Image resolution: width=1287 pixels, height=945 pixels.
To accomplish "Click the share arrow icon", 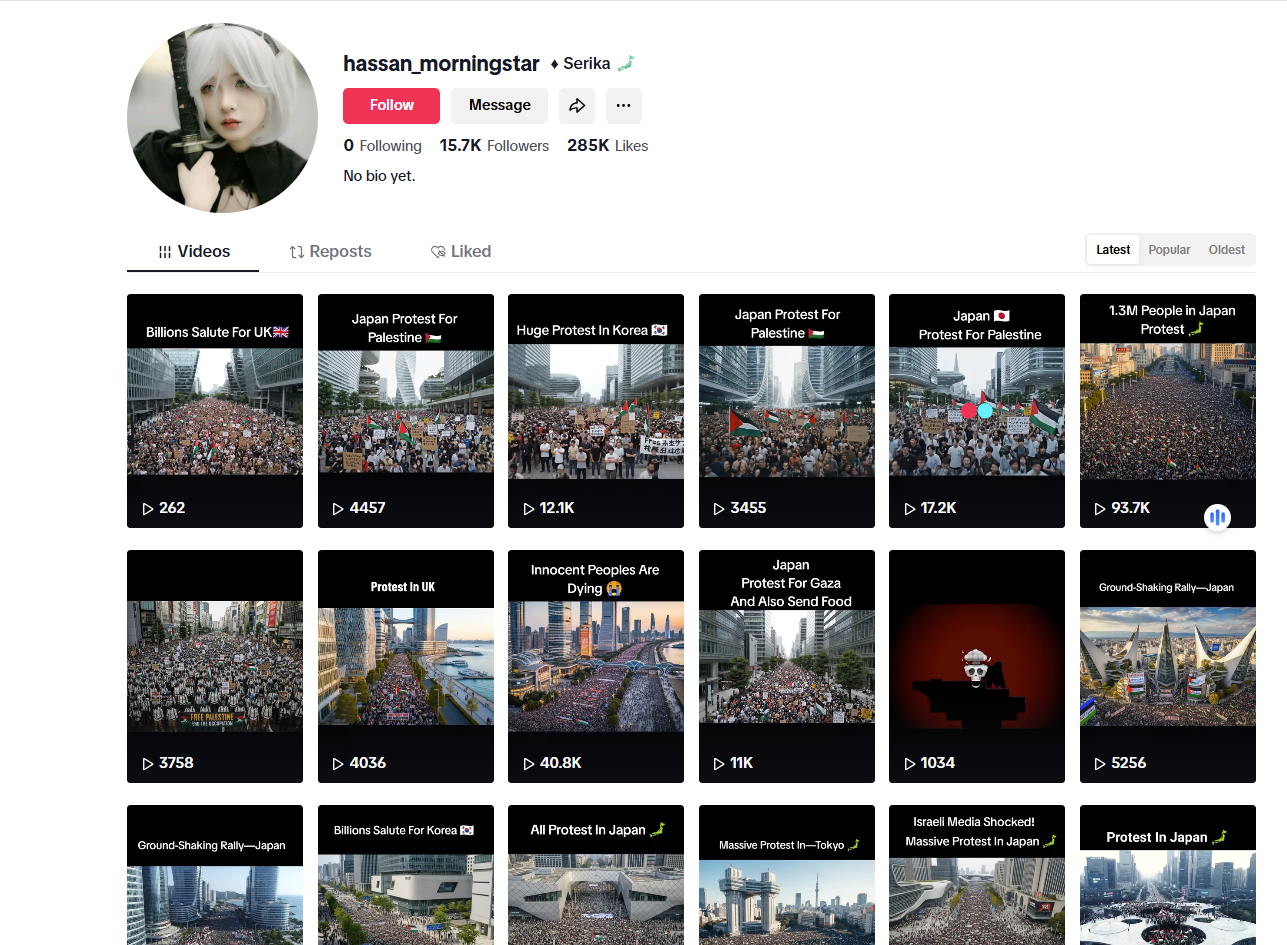I will click(x=577, y=106).
